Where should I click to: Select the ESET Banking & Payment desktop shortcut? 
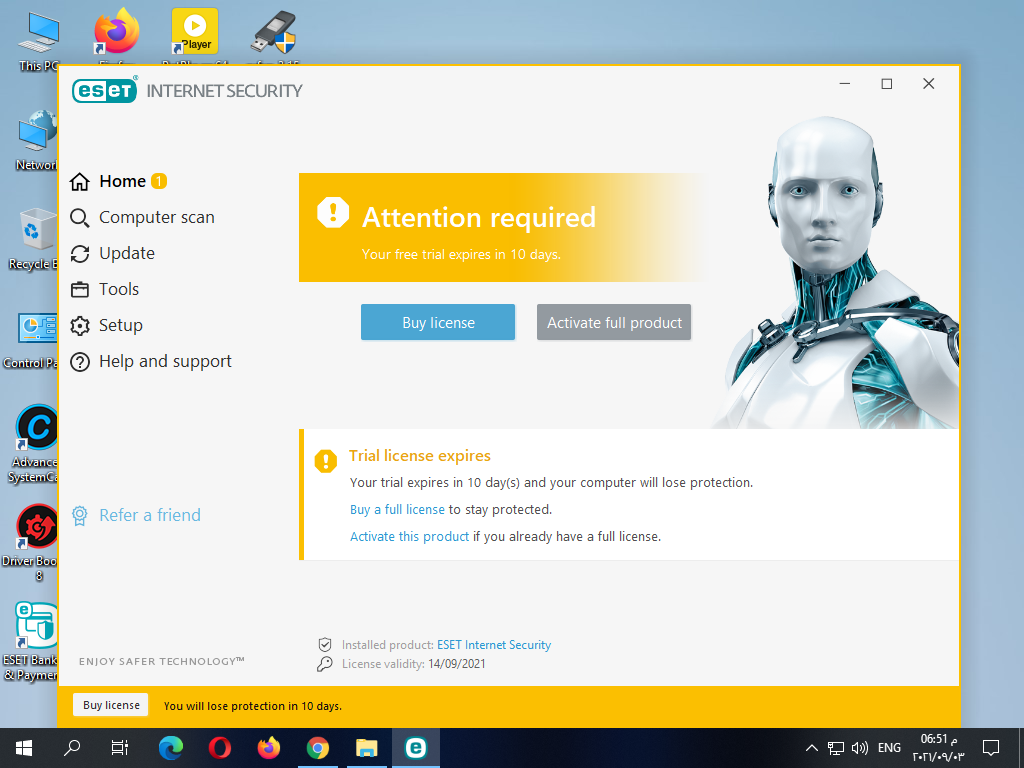(31, 641)
